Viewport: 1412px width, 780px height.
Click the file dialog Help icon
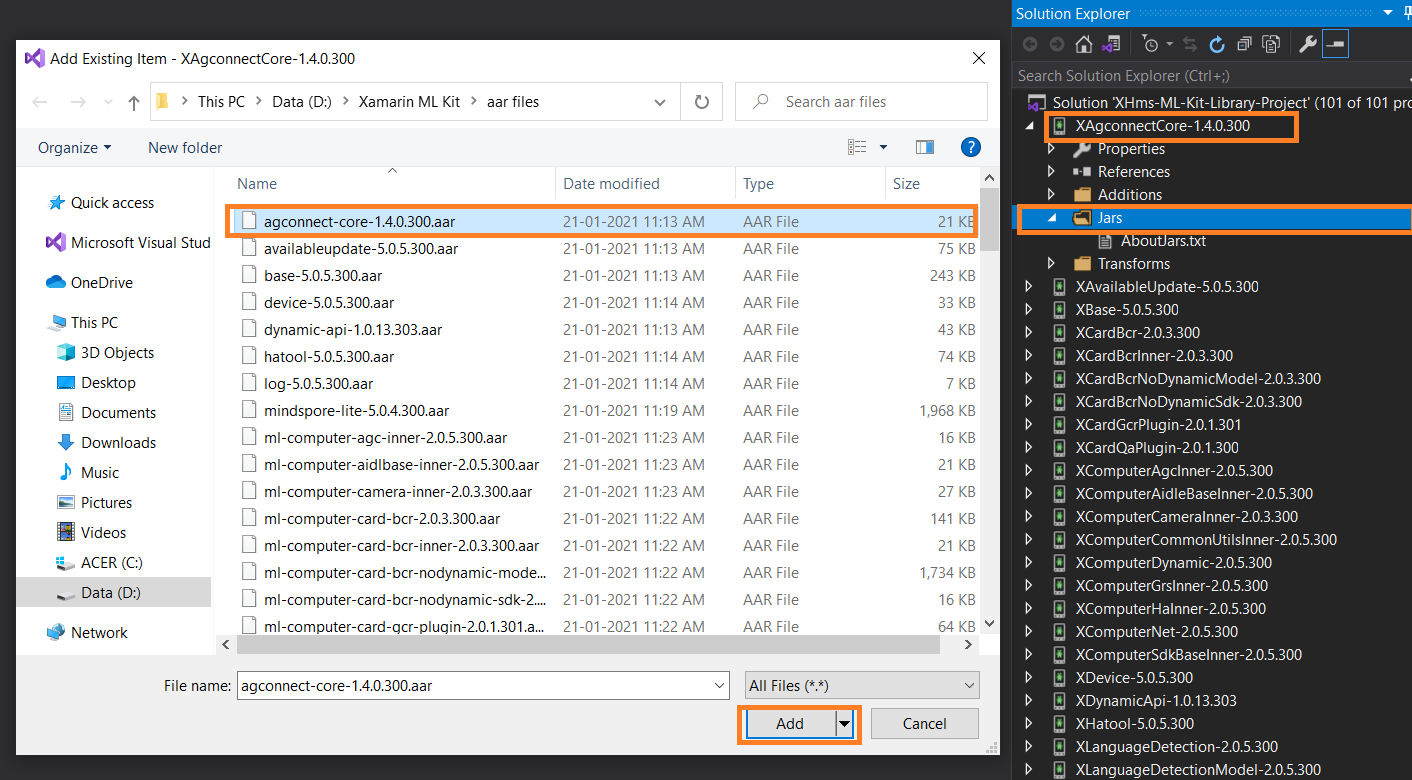pyautogui.click(x=969, y=147)
